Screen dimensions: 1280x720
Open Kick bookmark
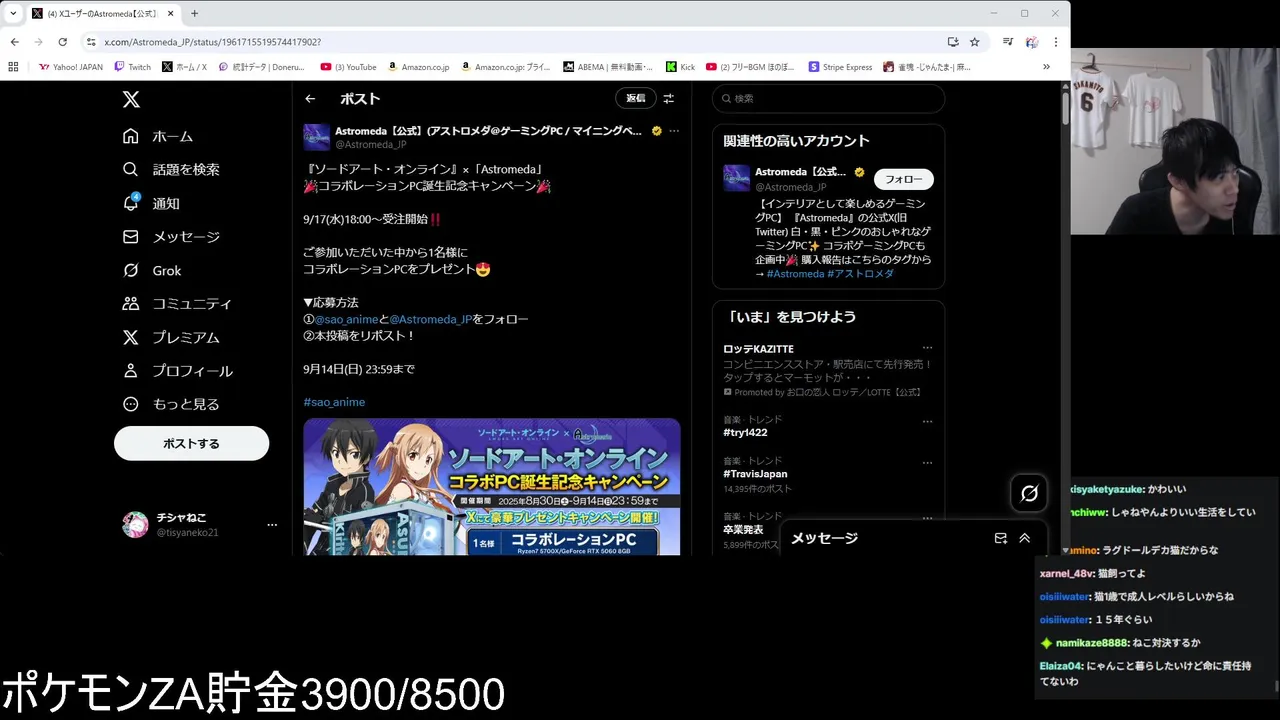click(x=680, y=67)
